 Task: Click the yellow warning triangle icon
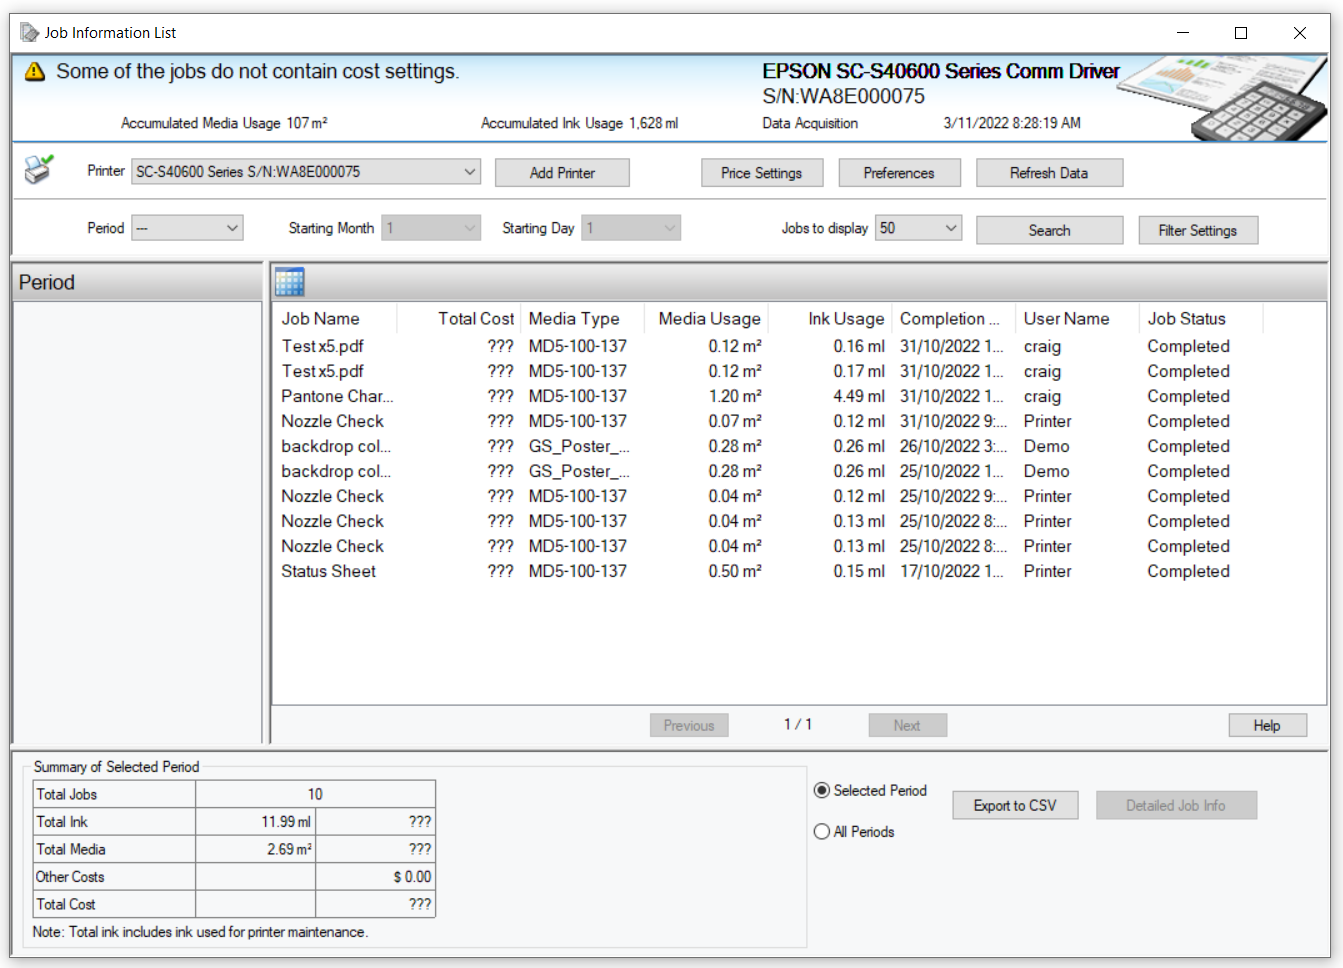33,71
